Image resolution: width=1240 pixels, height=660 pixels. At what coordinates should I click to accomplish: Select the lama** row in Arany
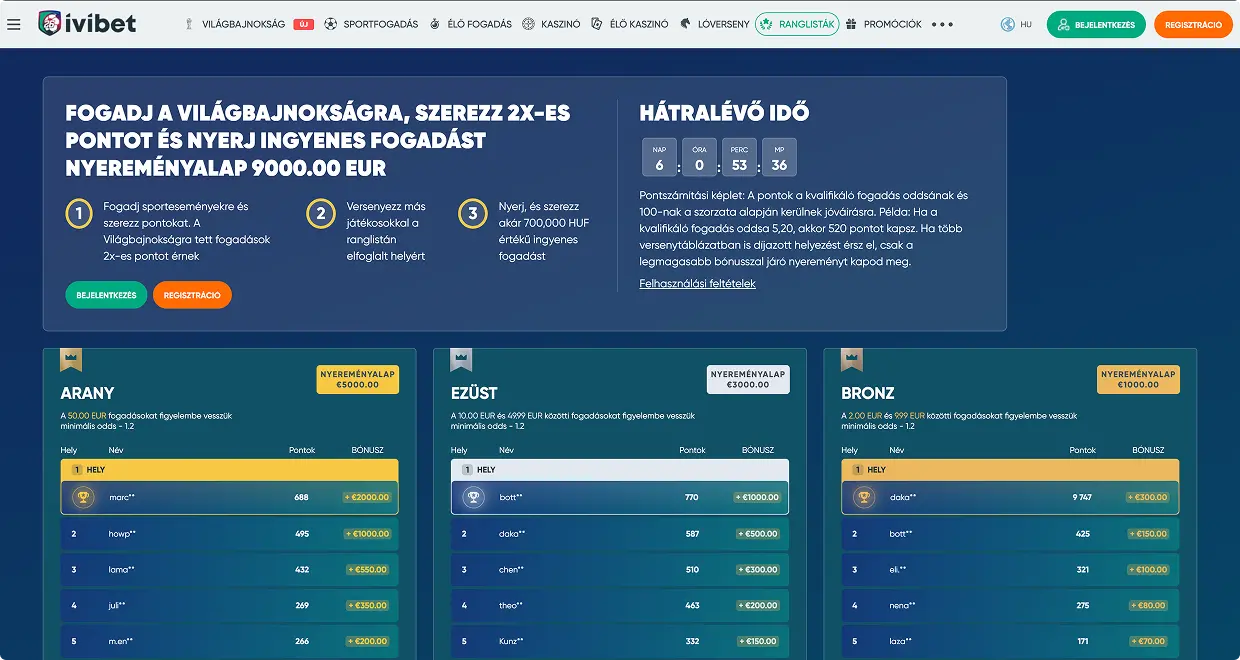pyautogui.click(x=230, y=570)
